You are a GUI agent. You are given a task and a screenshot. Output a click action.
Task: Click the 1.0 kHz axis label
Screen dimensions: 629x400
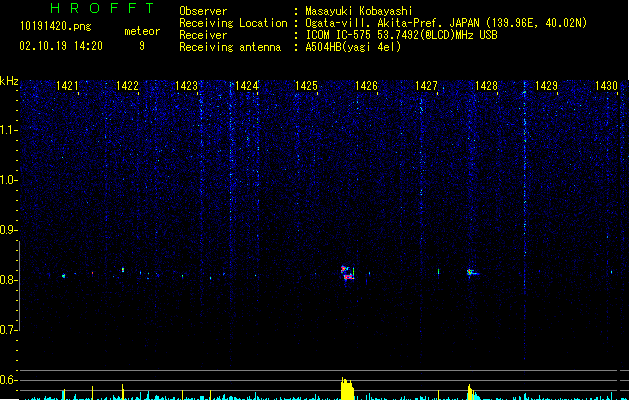click(x=8, y=180)
